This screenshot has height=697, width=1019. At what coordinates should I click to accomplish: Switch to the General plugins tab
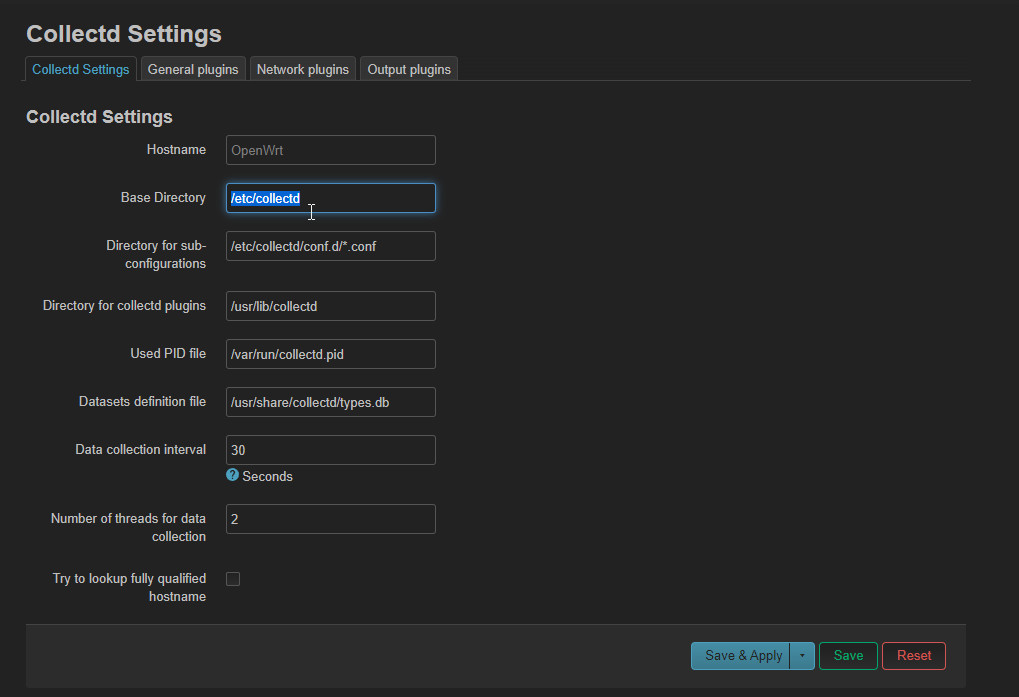[x=193, y=69]
